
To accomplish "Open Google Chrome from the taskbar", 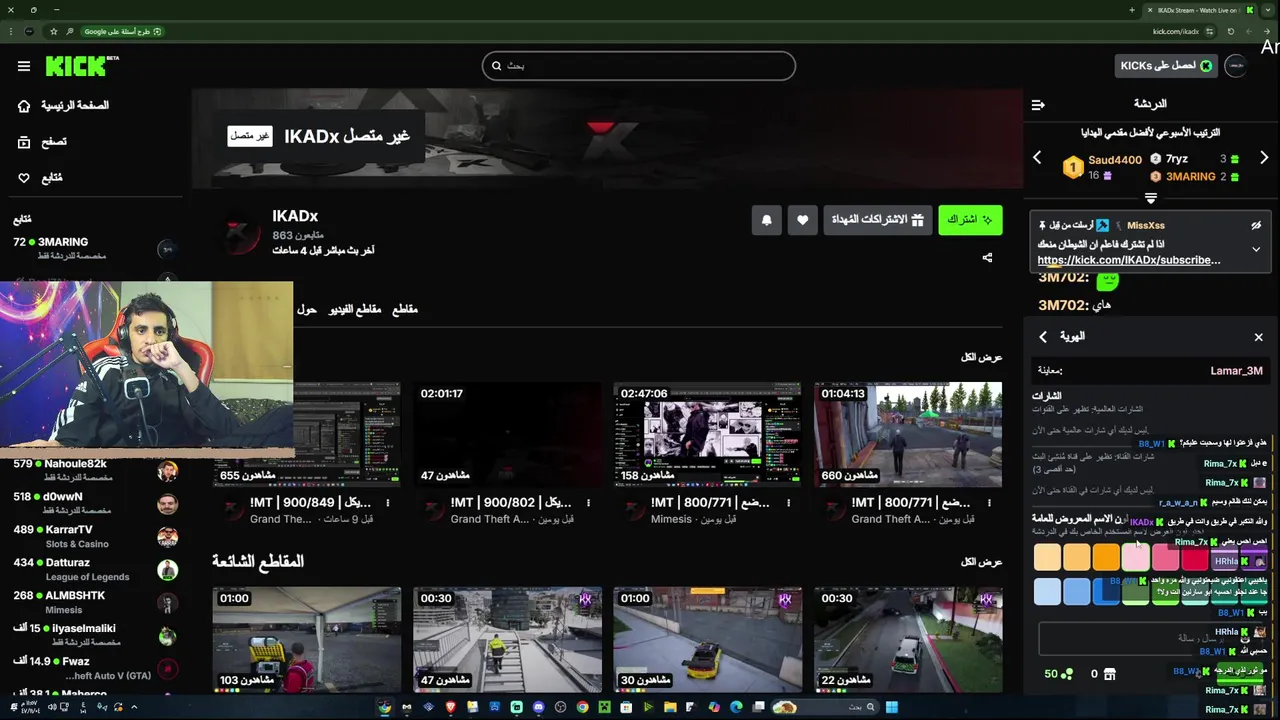I will (x=582, y=707).
